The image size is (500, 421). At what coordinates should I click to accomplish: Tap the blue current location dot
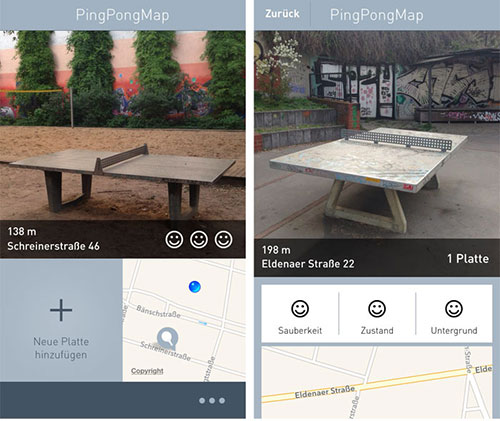click(195, 287)
